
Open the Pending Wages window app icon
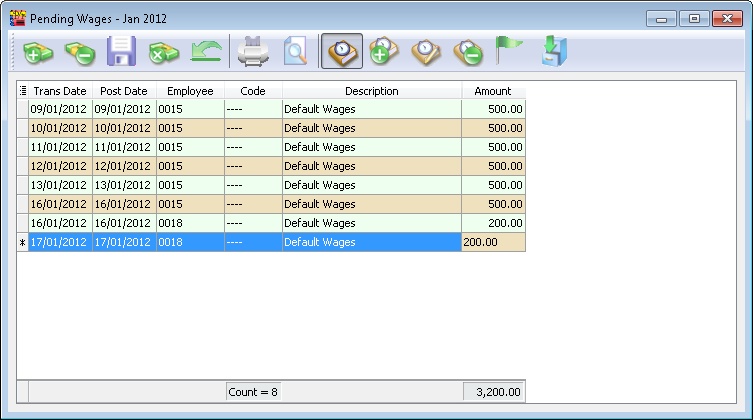click(17, 19)
